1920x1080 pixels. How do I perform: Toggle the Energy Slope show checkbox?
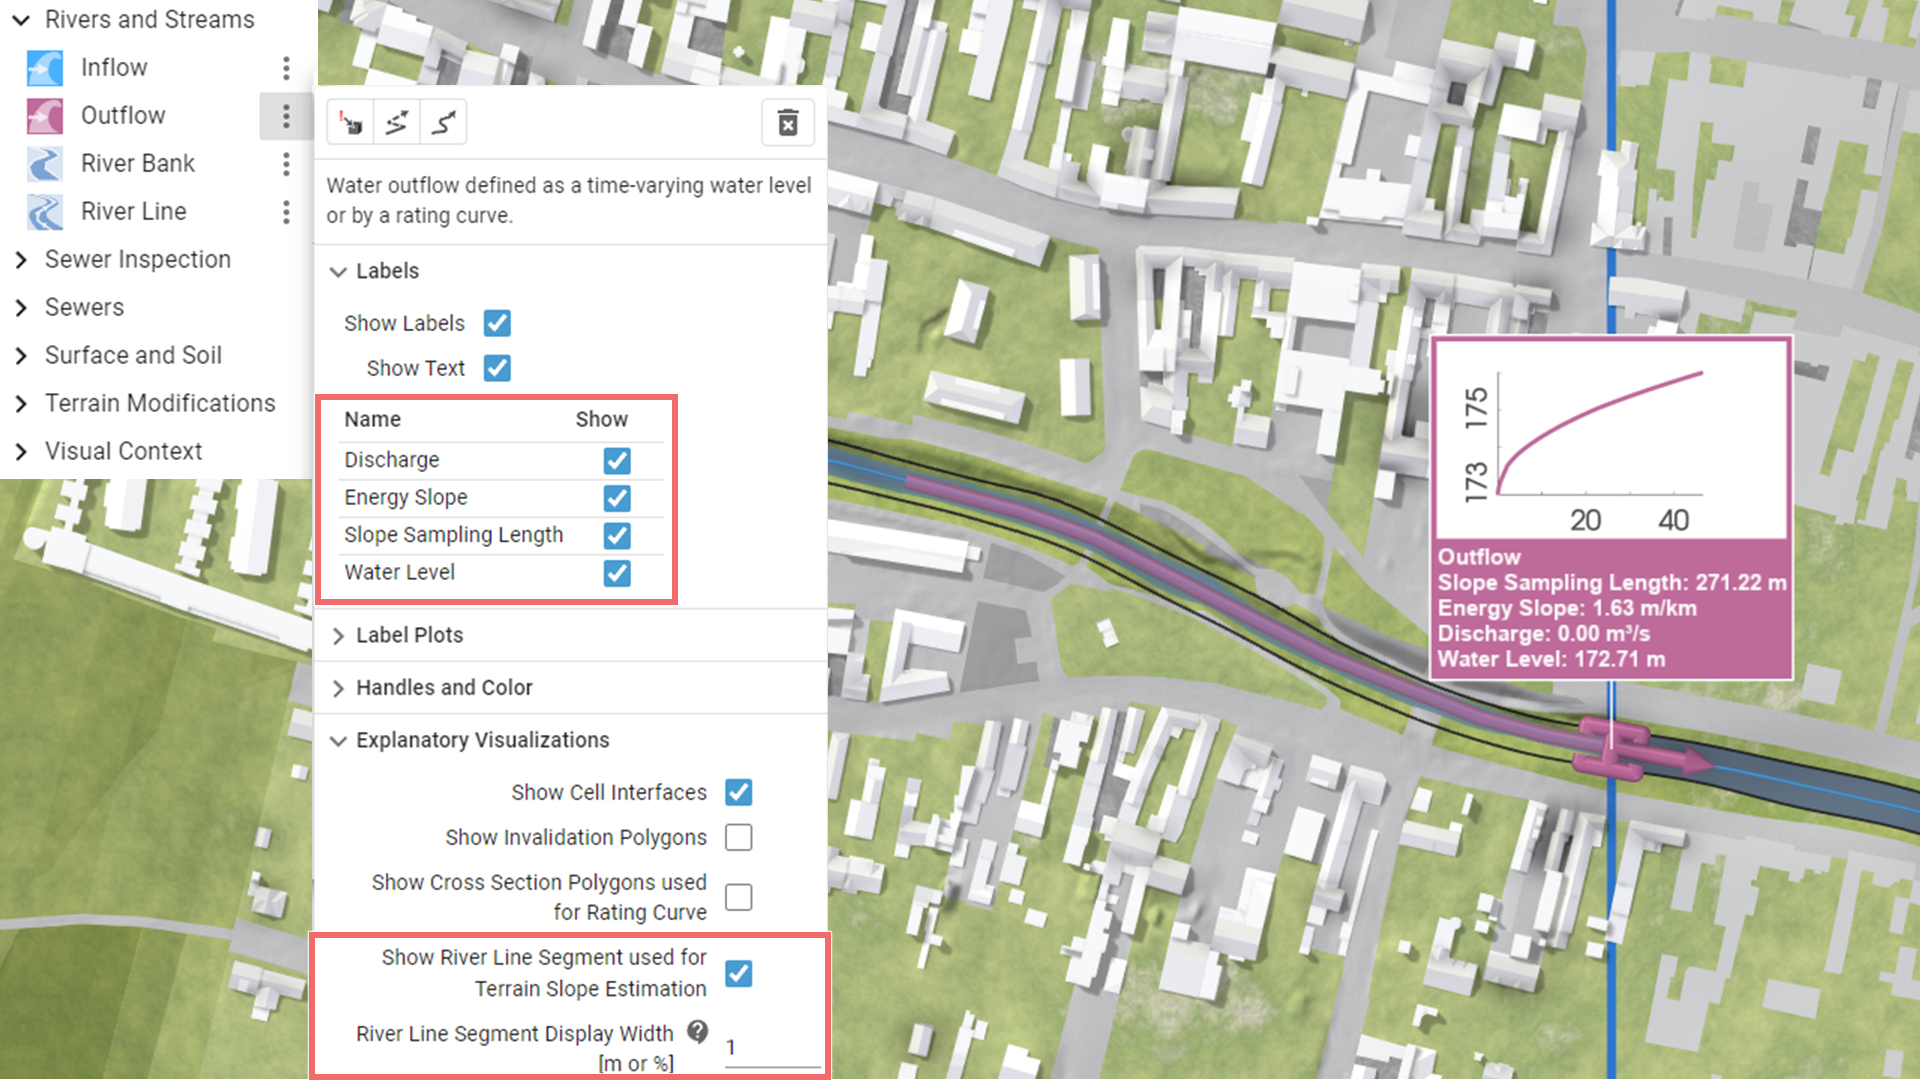pos(617,498)
